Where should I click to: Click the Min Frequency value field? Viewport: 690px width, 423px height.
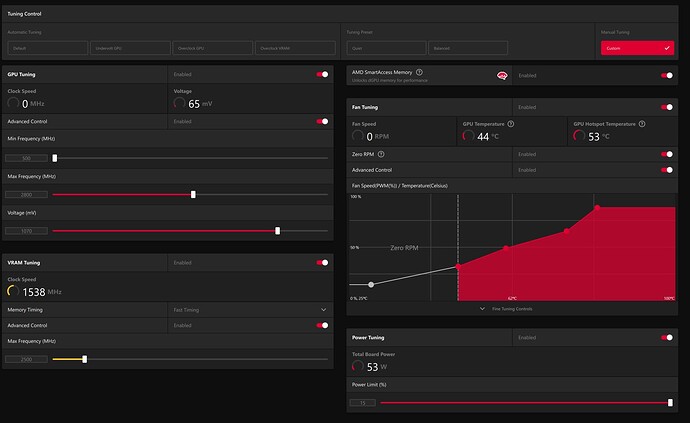26,158
